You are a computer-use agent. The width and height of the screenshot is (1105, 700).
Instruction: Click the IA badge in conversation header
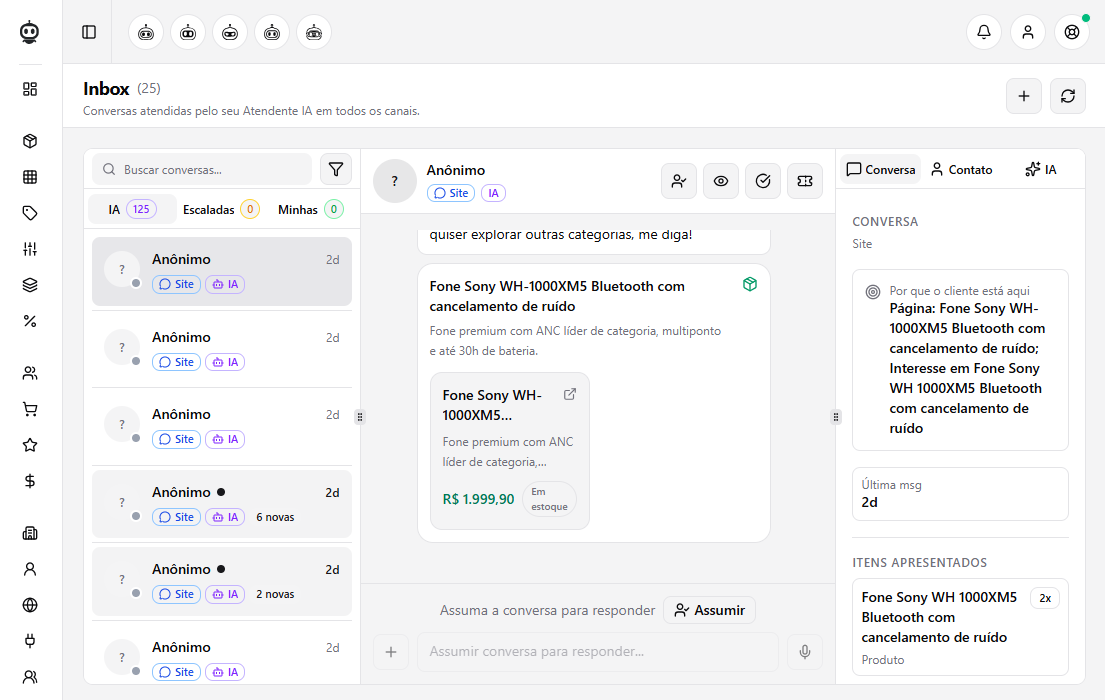point(493,193)
